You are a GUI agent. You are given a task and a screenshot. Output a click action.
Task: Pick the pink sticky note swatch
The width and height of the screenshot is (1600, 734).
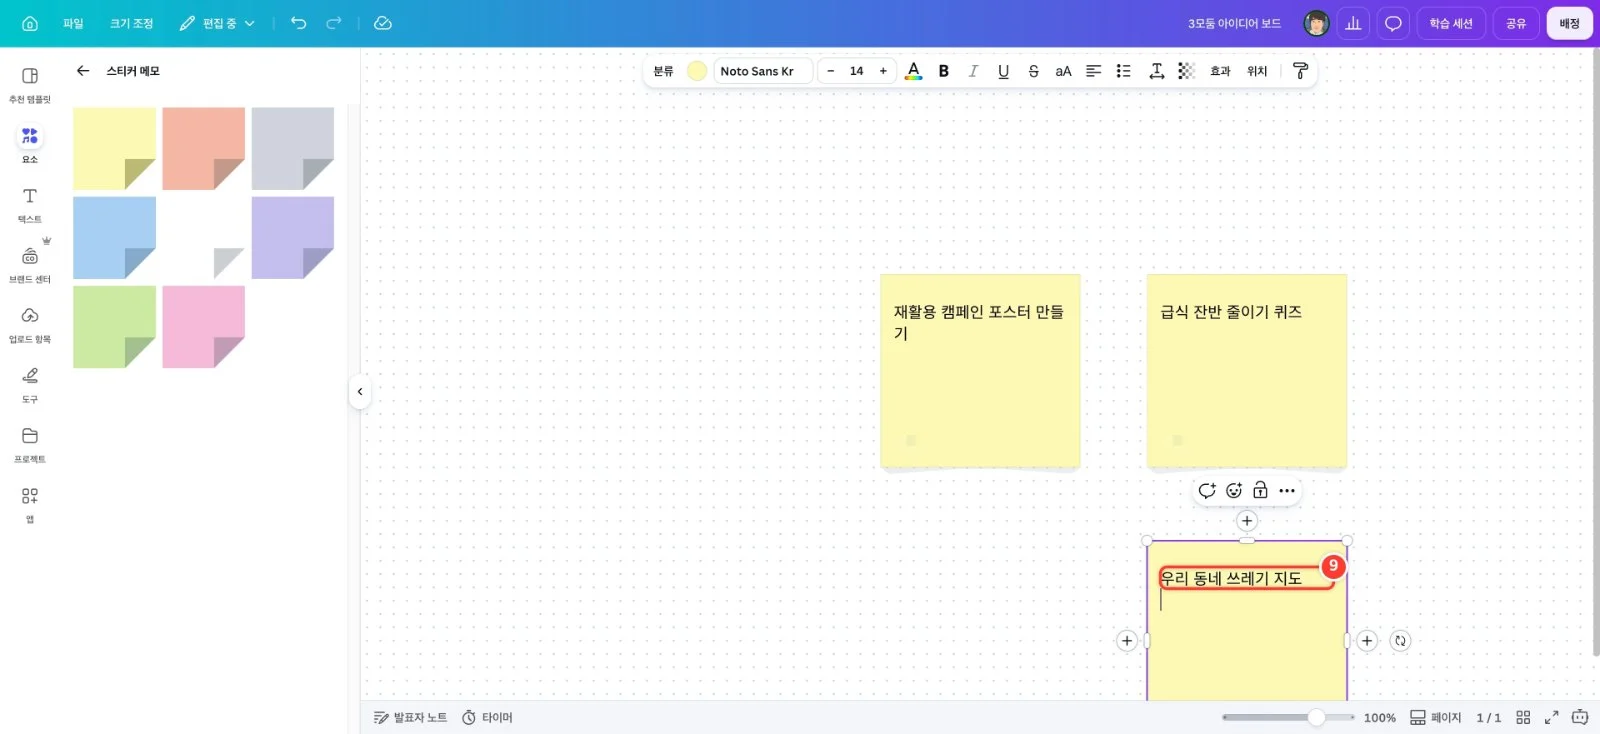(x=203, y=327)
